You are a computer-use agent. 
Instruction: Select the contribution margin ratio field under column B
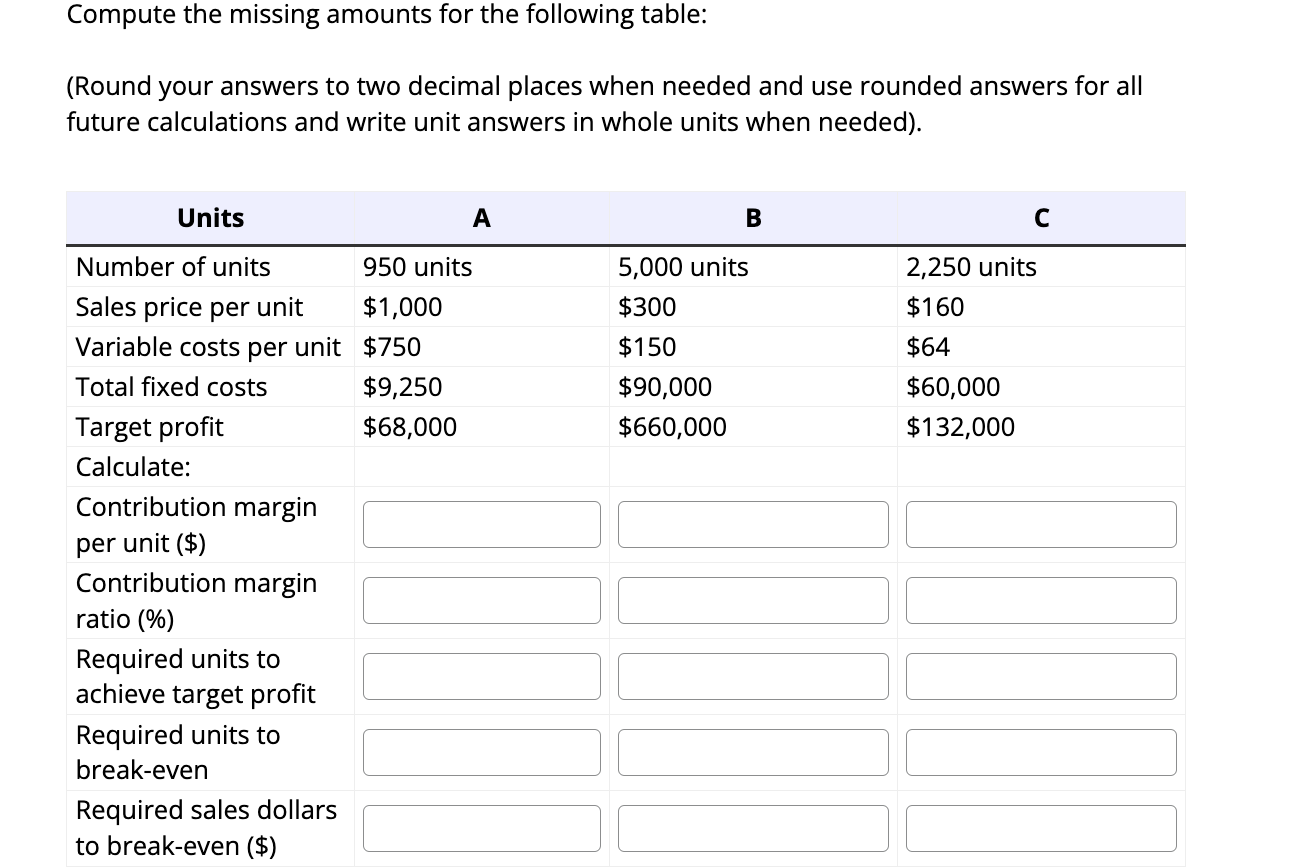pos(753,600)
